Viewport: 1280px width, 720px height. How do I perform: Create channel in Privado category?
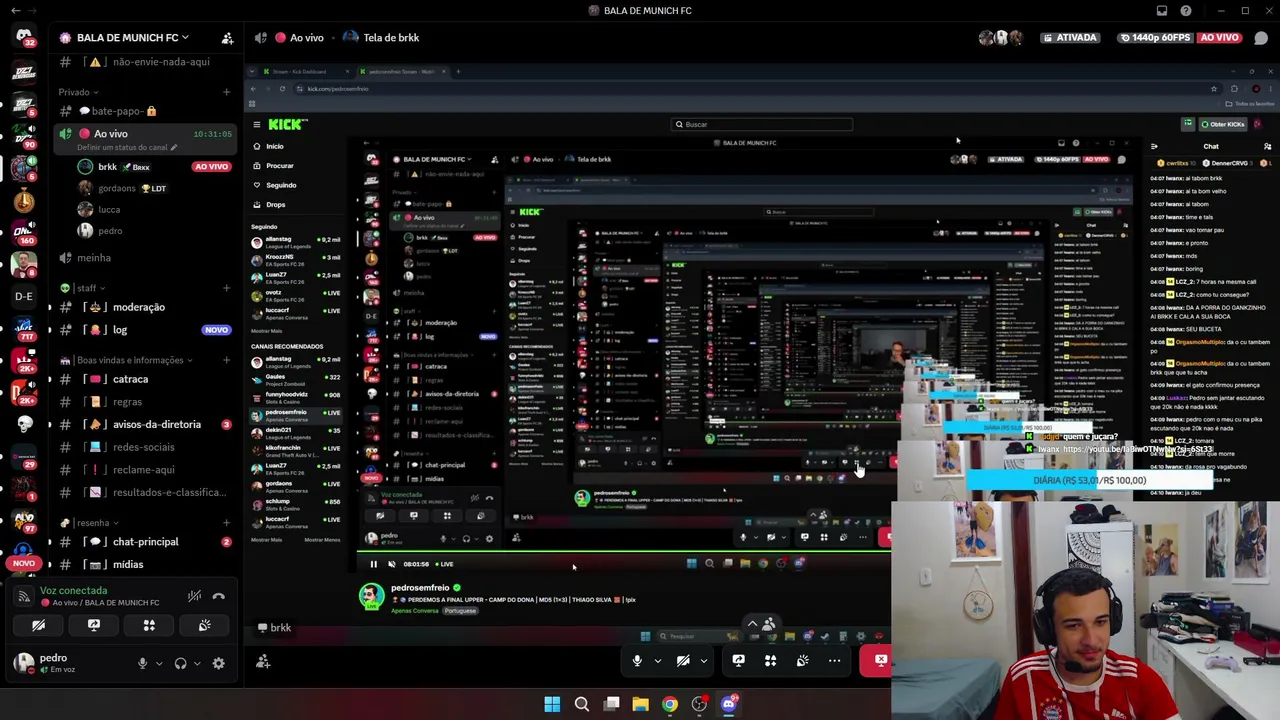(x=226, y=92)
